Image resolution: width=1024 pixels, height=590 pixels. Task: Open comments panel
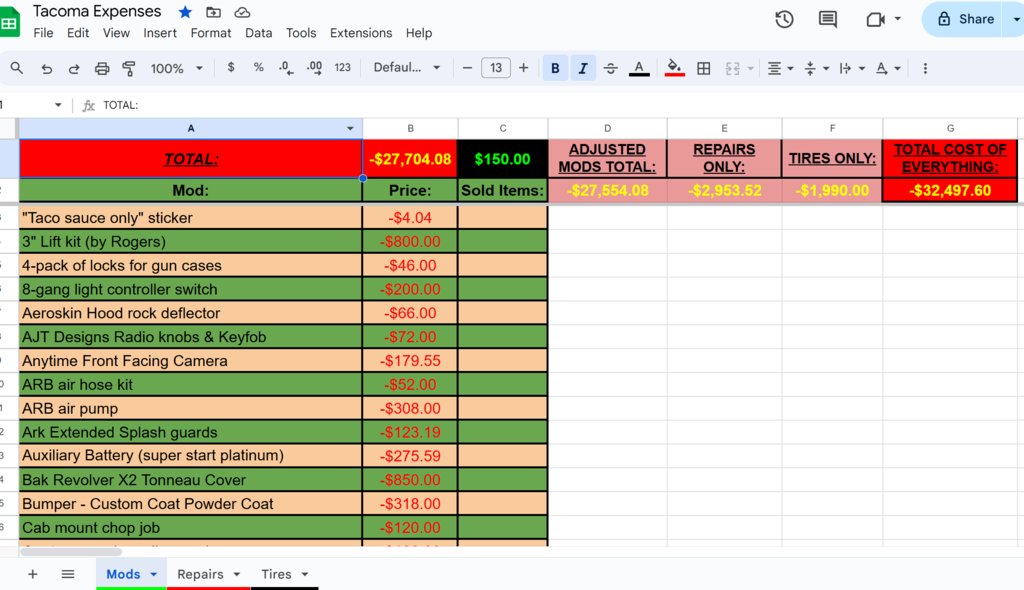827,19
